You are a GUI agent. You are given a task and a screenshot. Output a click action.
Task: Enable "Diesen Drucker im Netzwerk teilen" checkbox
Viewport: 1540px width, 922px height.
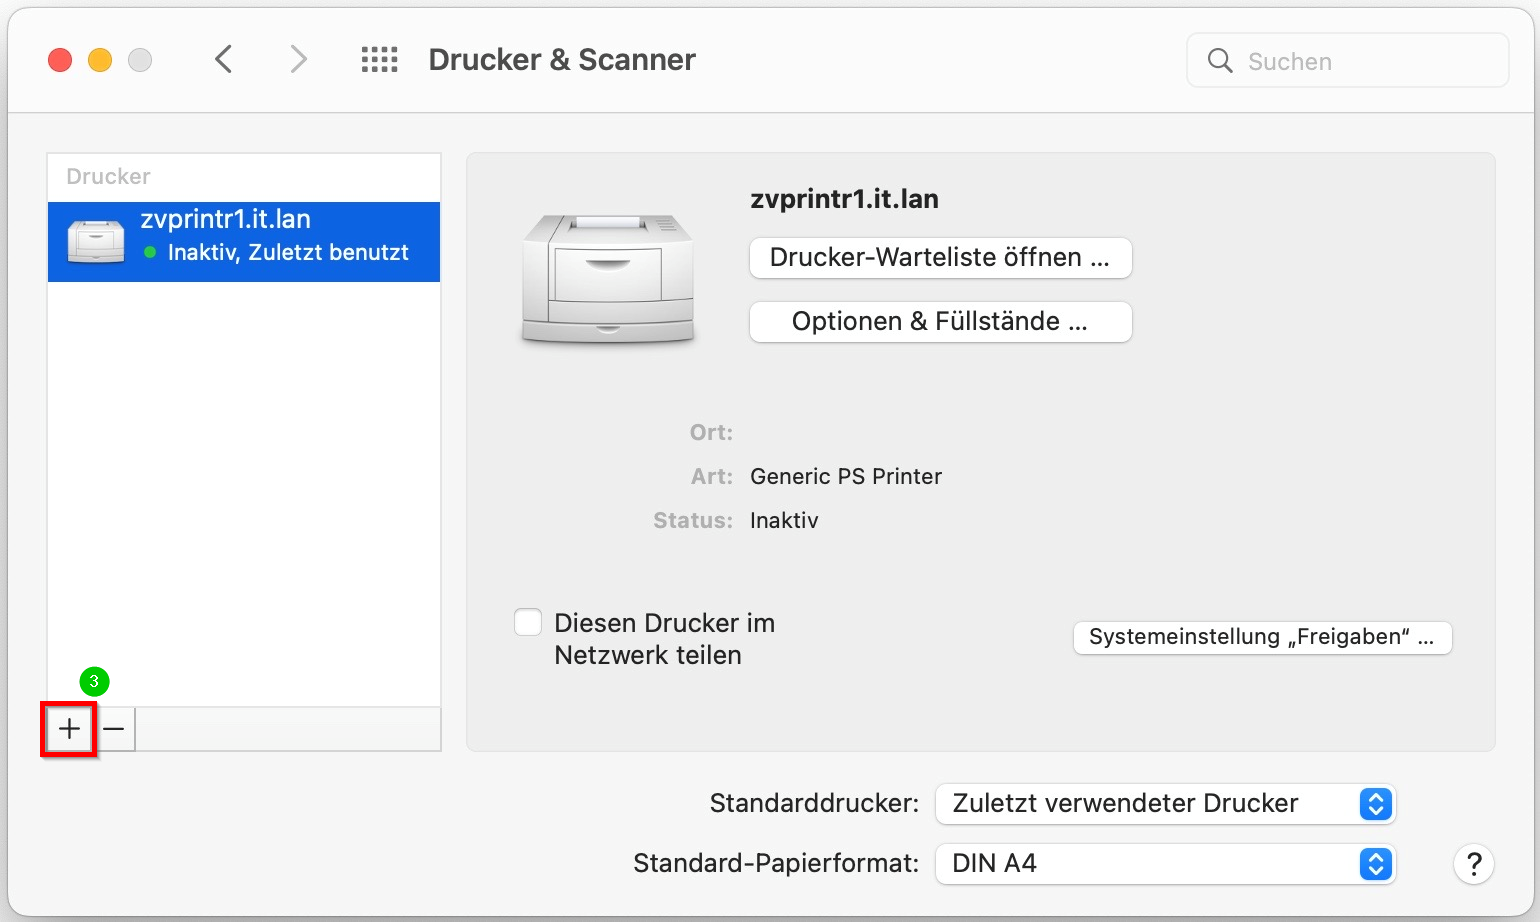tap(528, 623)
